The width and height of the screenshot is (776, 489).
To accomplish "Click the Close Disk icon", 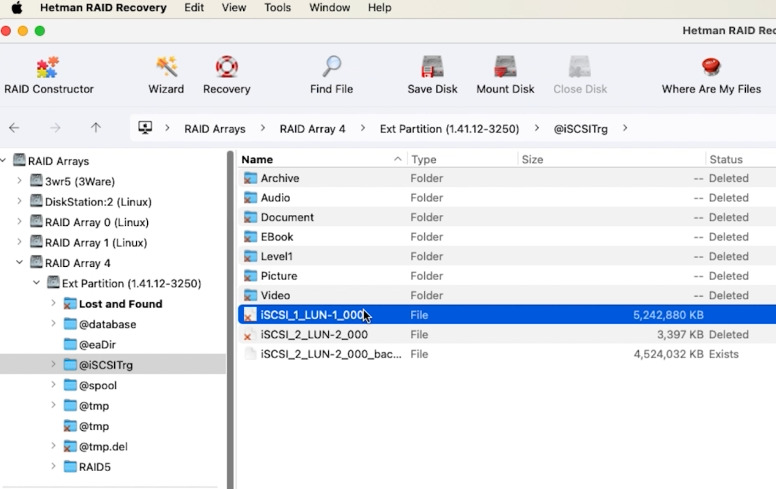I will (580, 67).
